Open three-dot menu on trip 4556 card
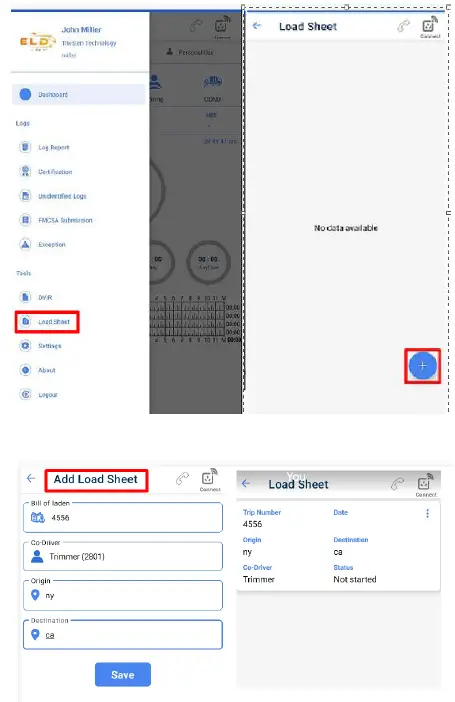 click(427, 513)
